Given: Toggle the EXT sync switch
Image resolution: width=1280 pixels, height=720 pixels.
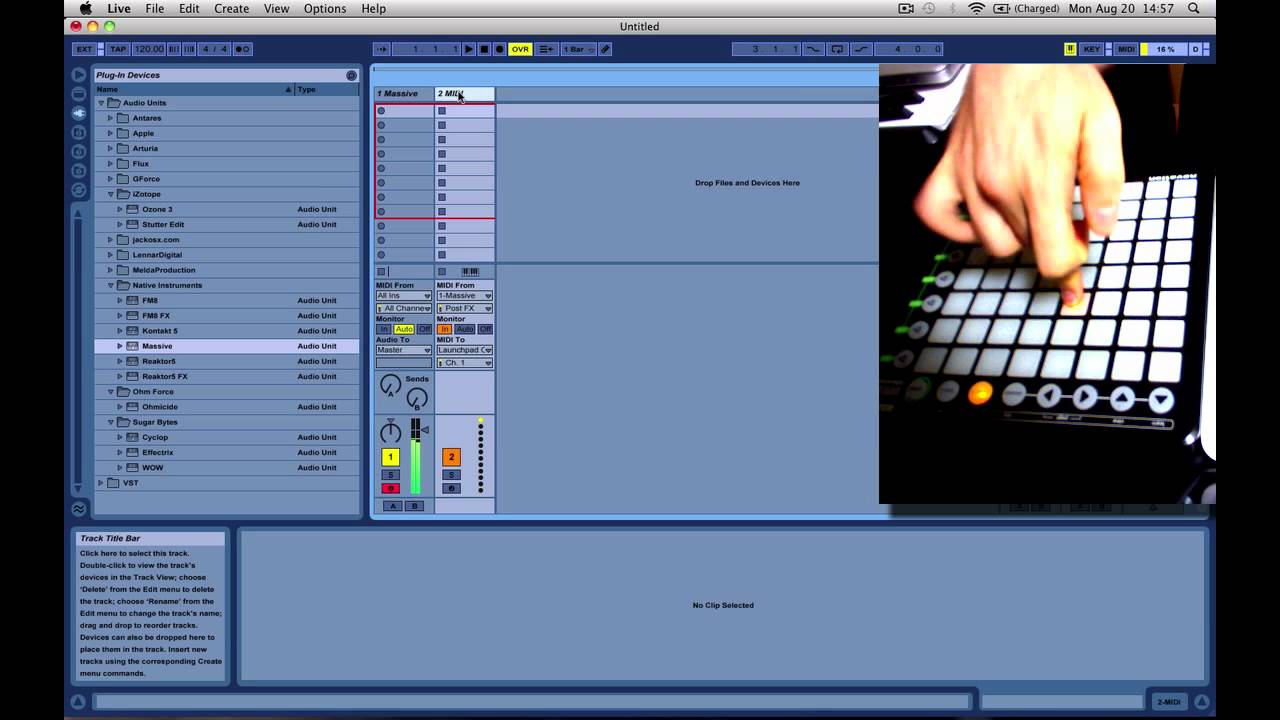Looking at the screenshot, I should click(x=85, y=49).
